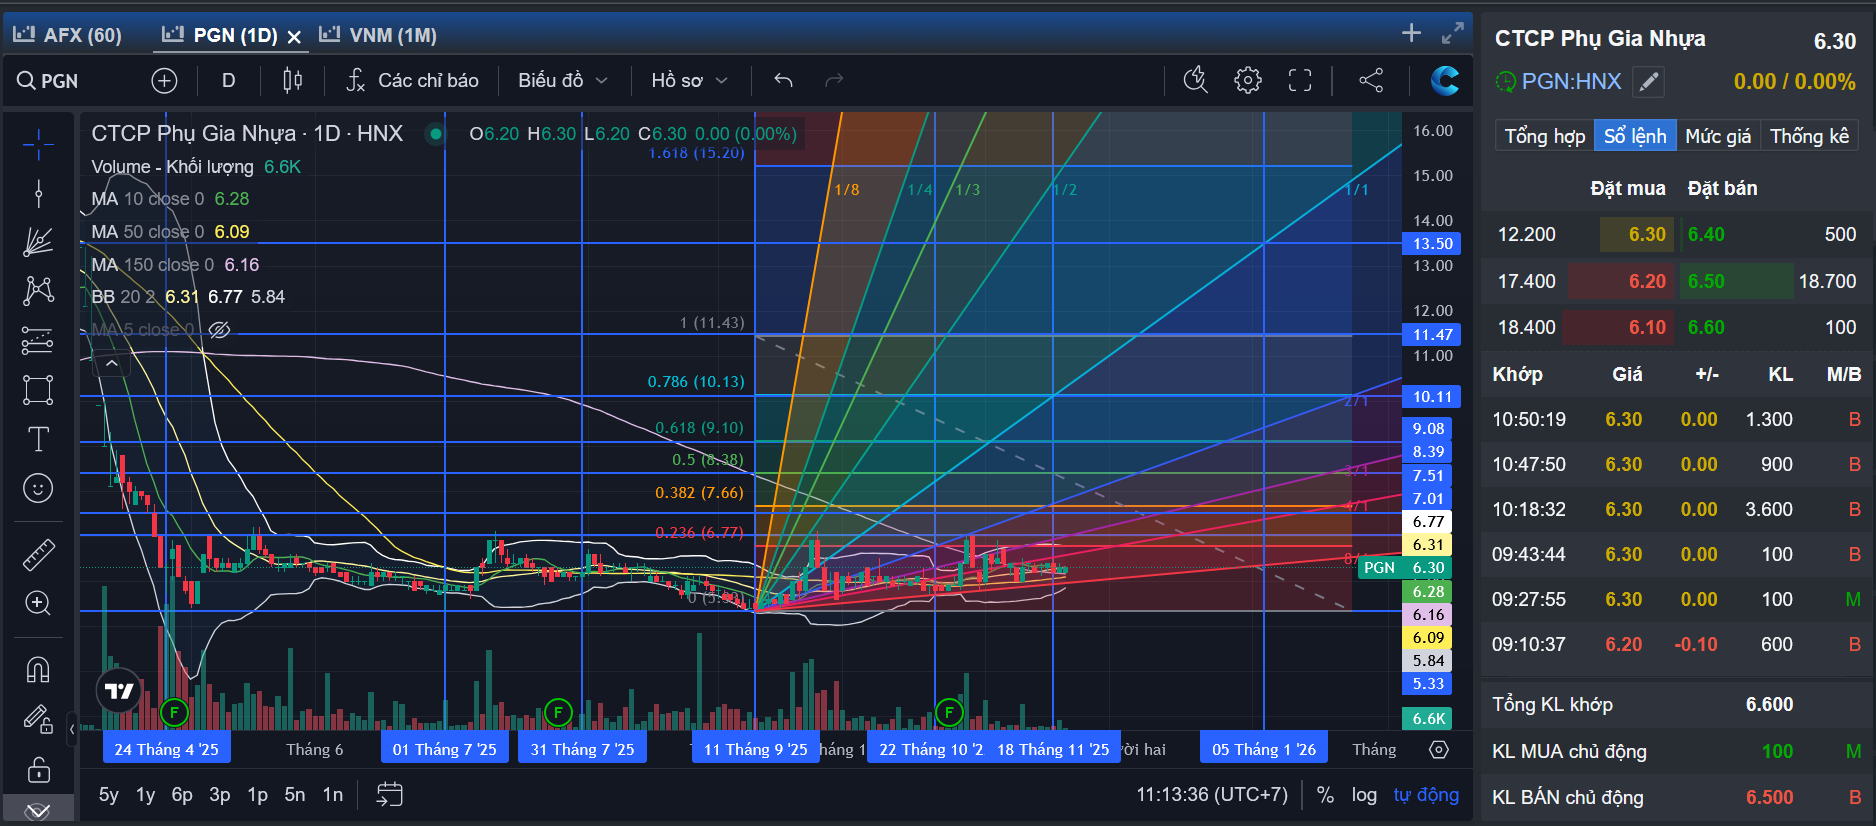The image size is (1876, 826).
Task: Click the 13.50 price label on axis
Action: point(1432,243)
